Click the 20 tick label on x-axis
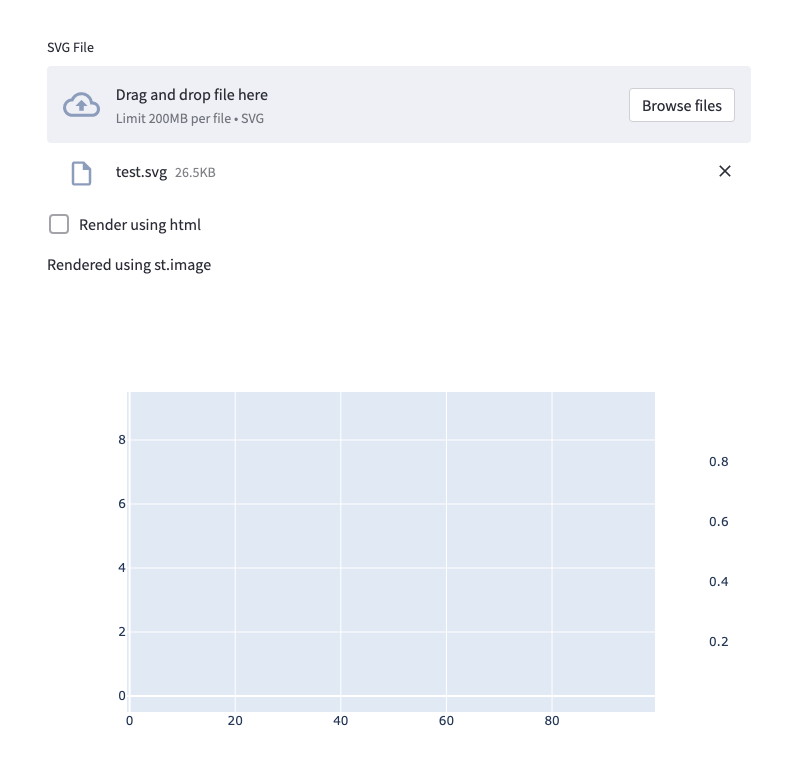This screenshot has width=806, height=781. (x=235, y=719)
